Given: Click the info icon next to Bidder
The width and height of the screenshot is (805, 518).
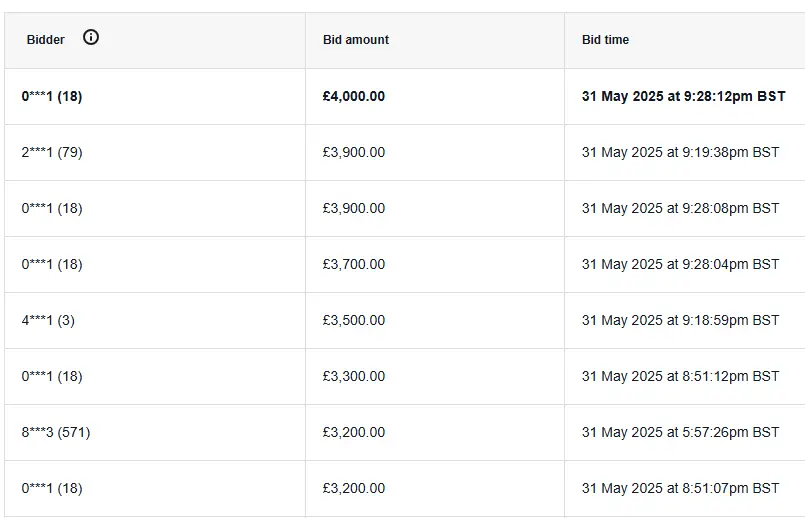Looking at the screenshot, I should click(91, 38).
